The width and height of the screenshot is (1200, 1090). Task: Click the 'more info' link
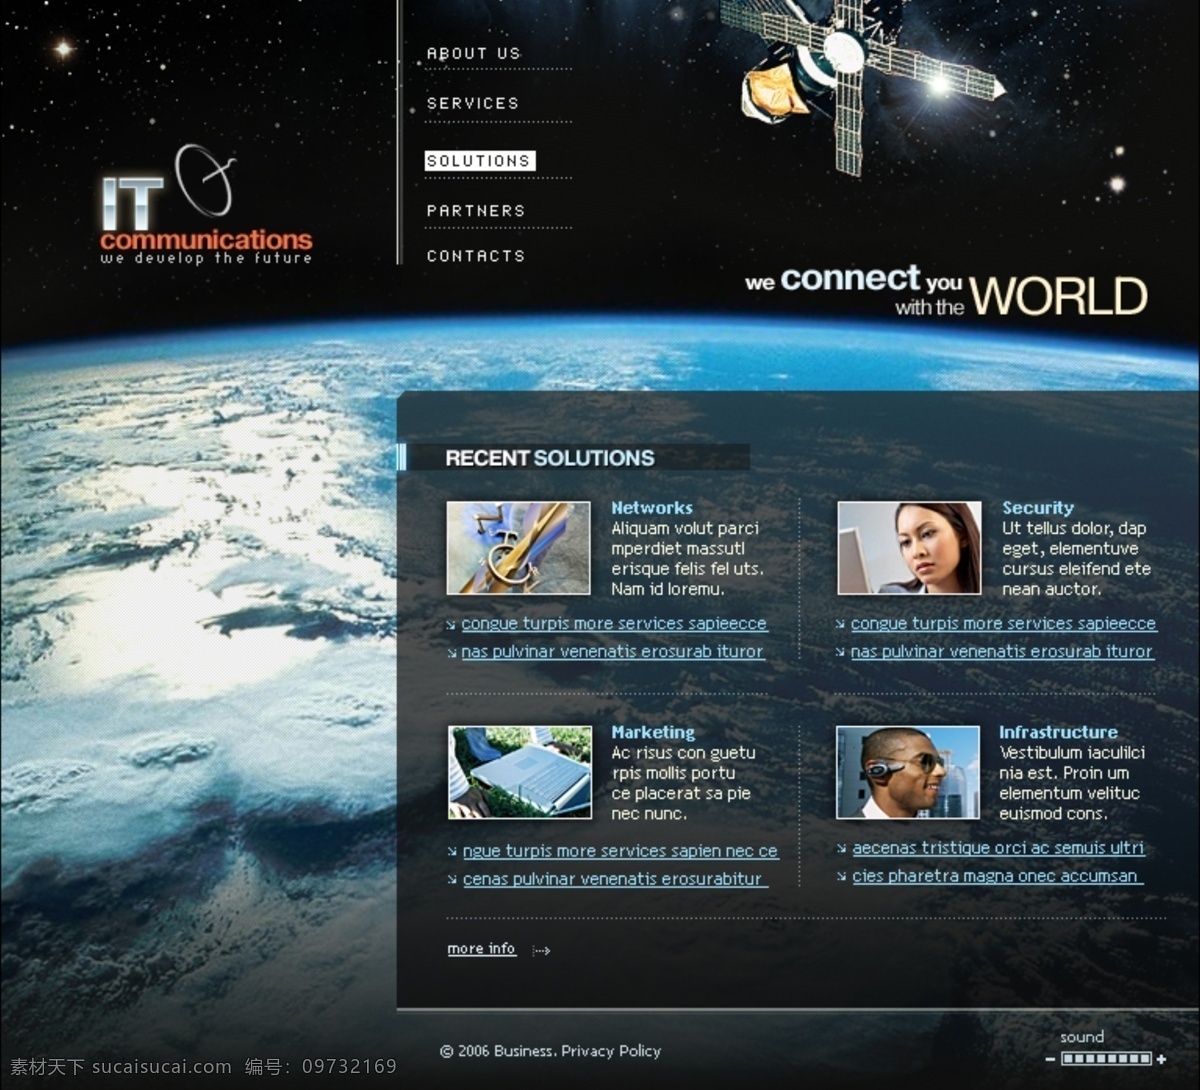click(481, 949)
